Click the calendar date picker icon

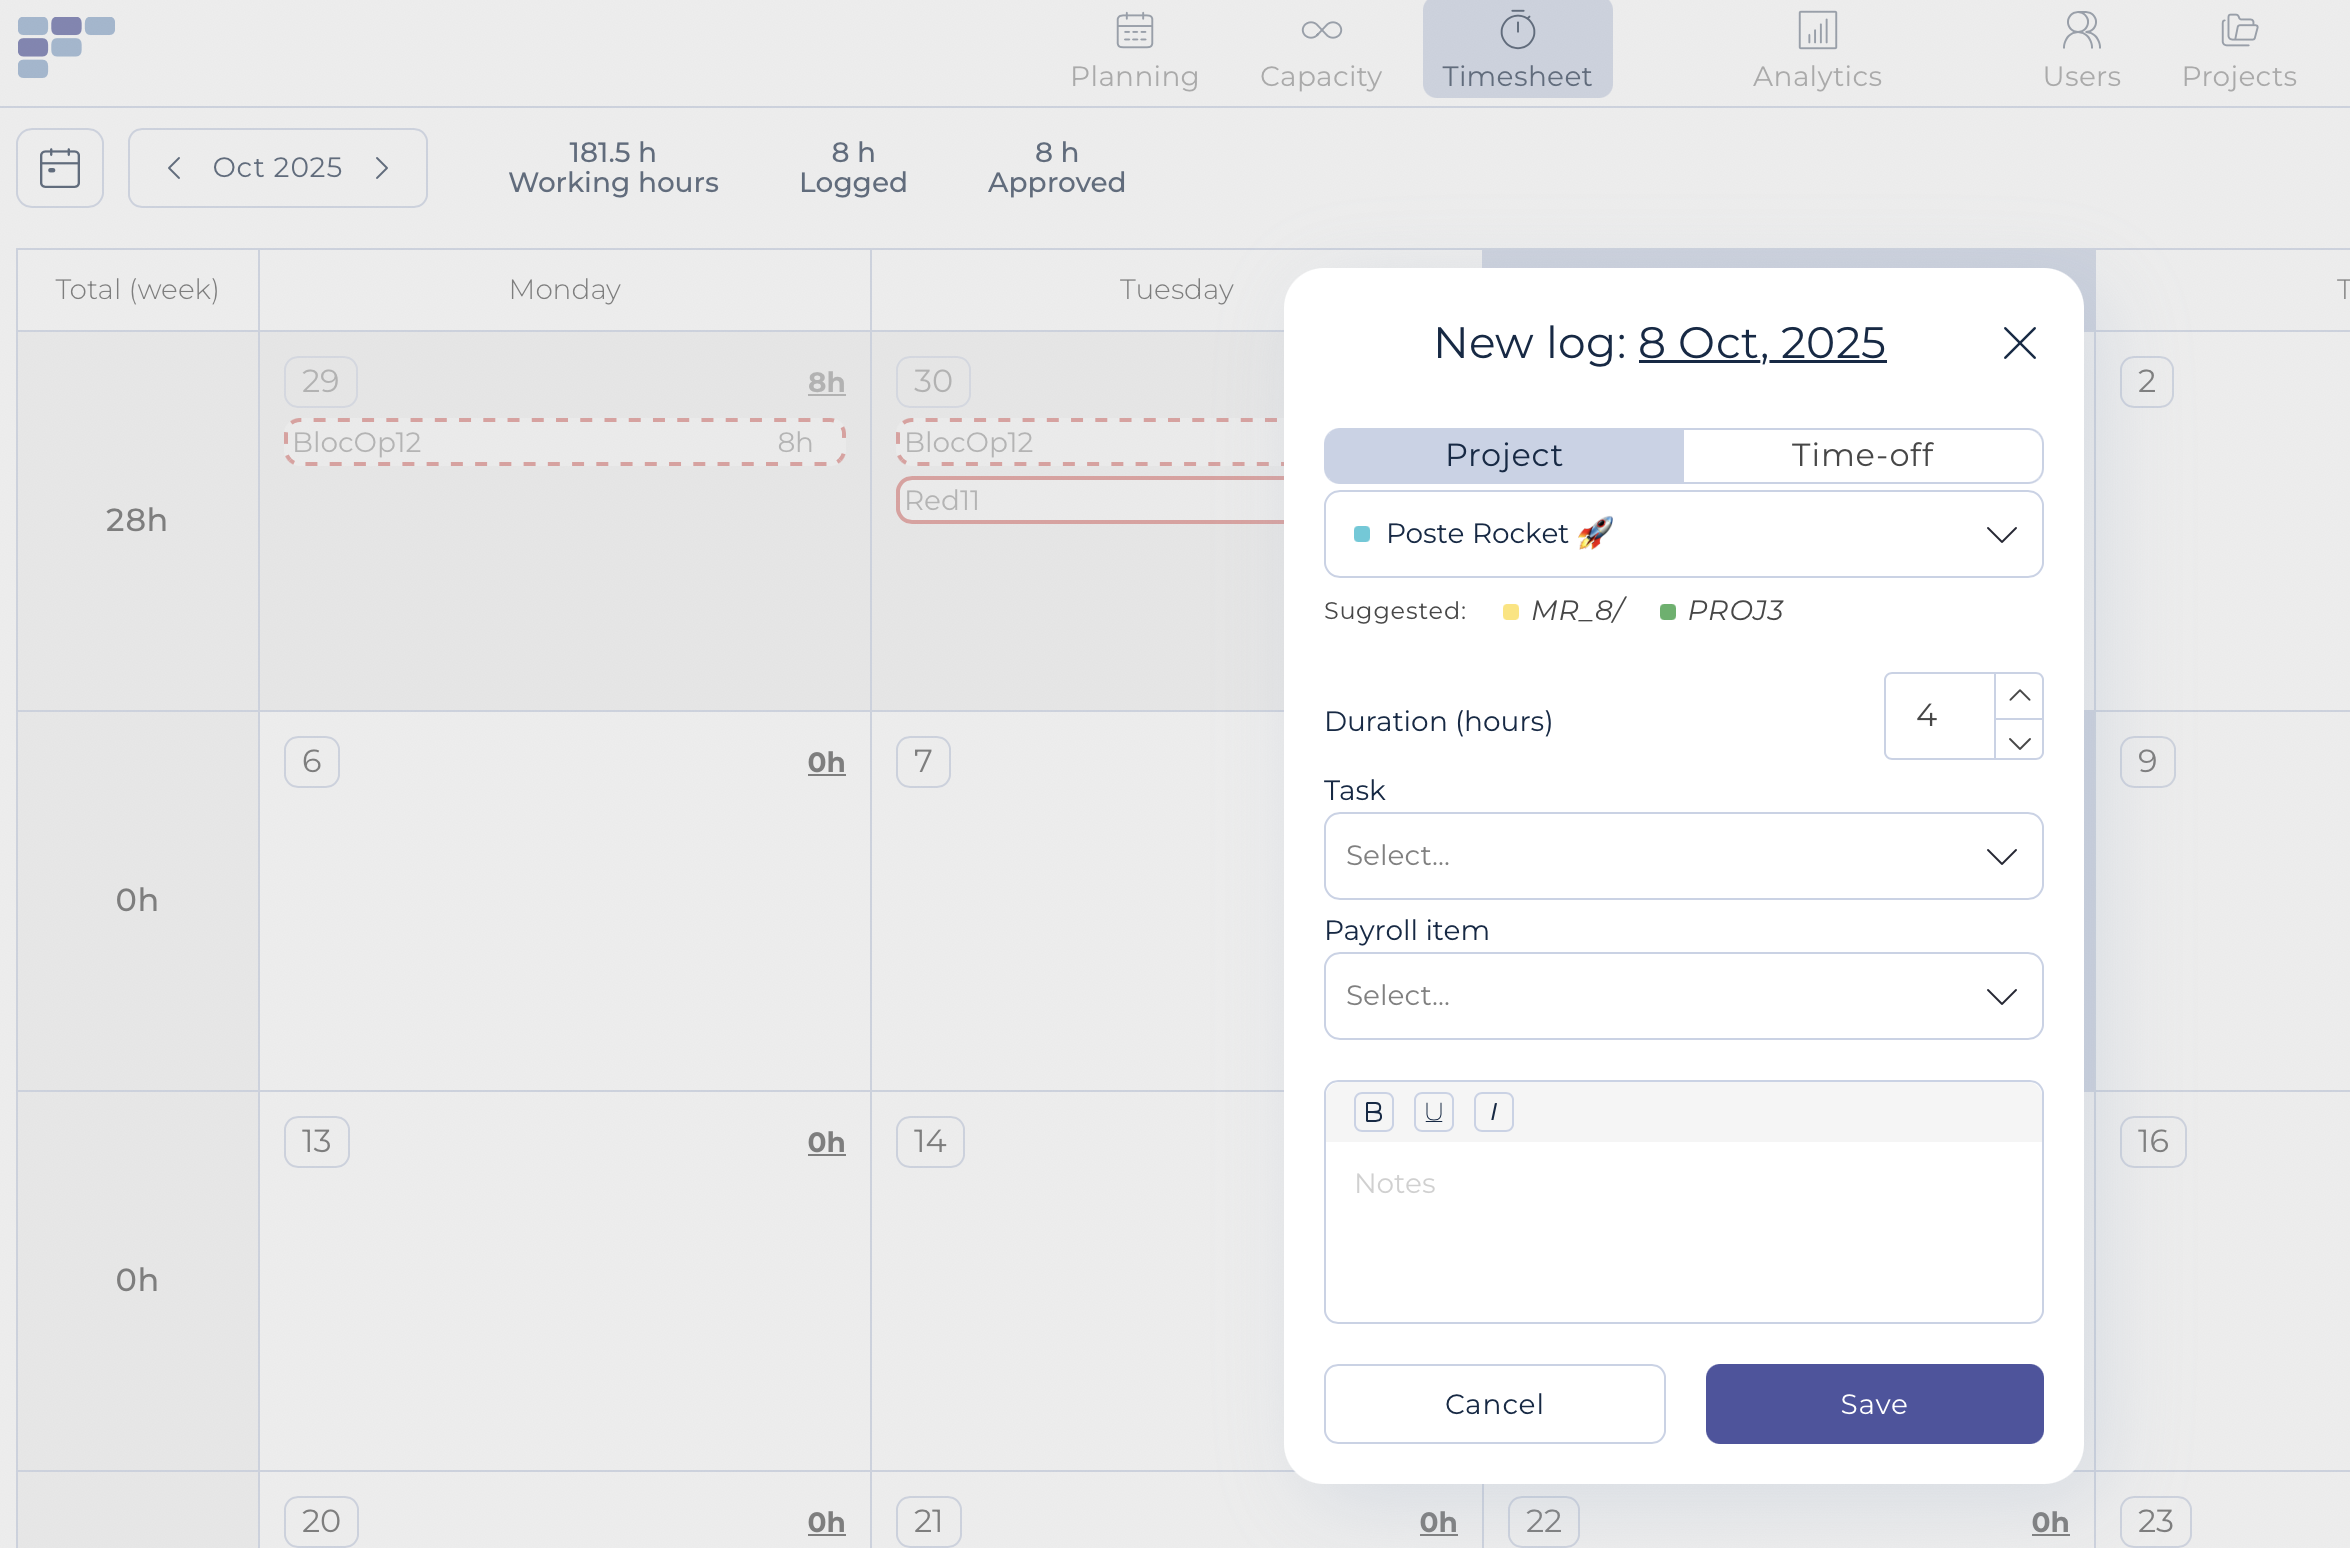pos(60,168)
